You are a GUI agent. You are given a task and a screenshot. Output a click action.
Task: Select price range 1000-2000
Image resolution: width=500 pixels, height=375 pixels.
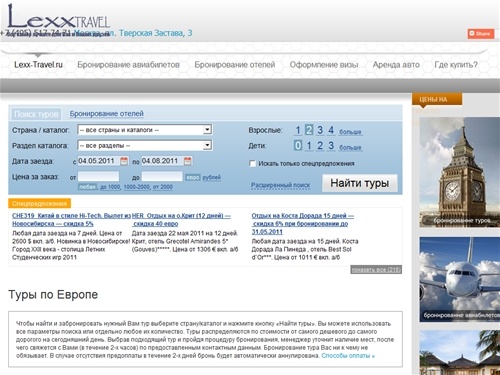pos(136,187)
